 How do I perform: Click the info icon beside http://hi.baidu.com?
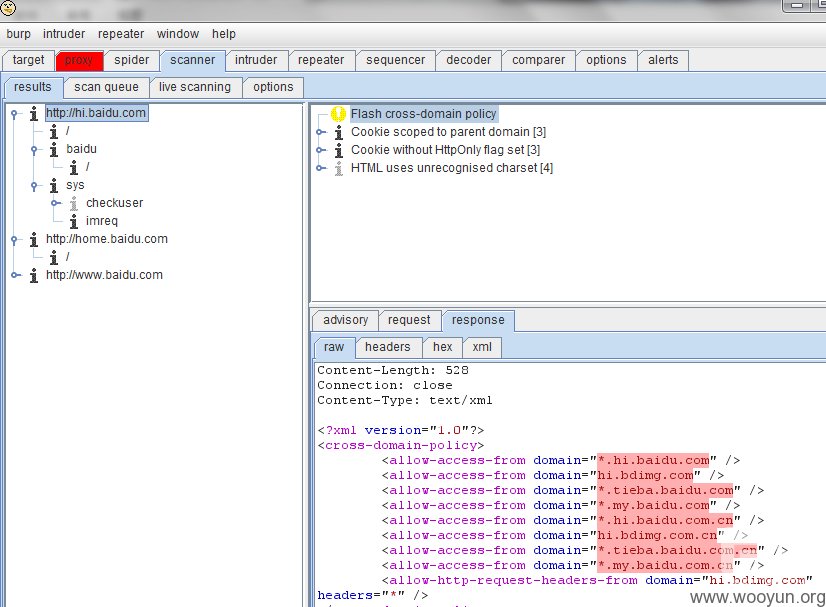[34, 113]
